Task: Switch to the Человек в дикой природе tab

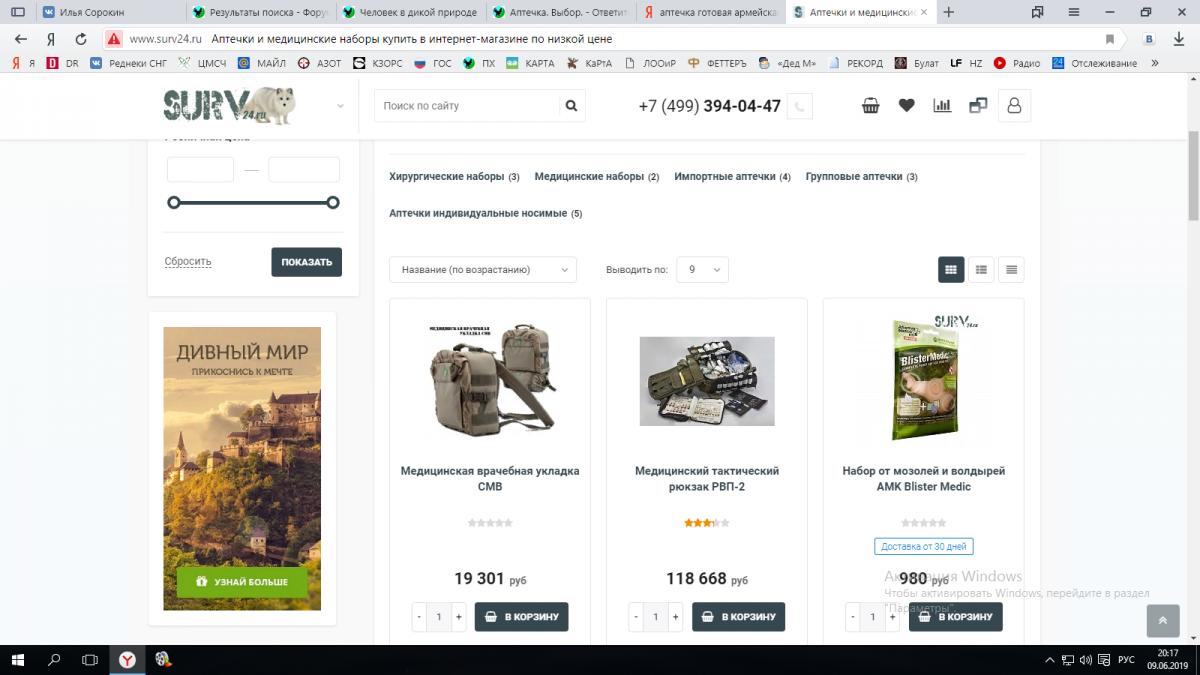Action: click(x=410, y=12)
